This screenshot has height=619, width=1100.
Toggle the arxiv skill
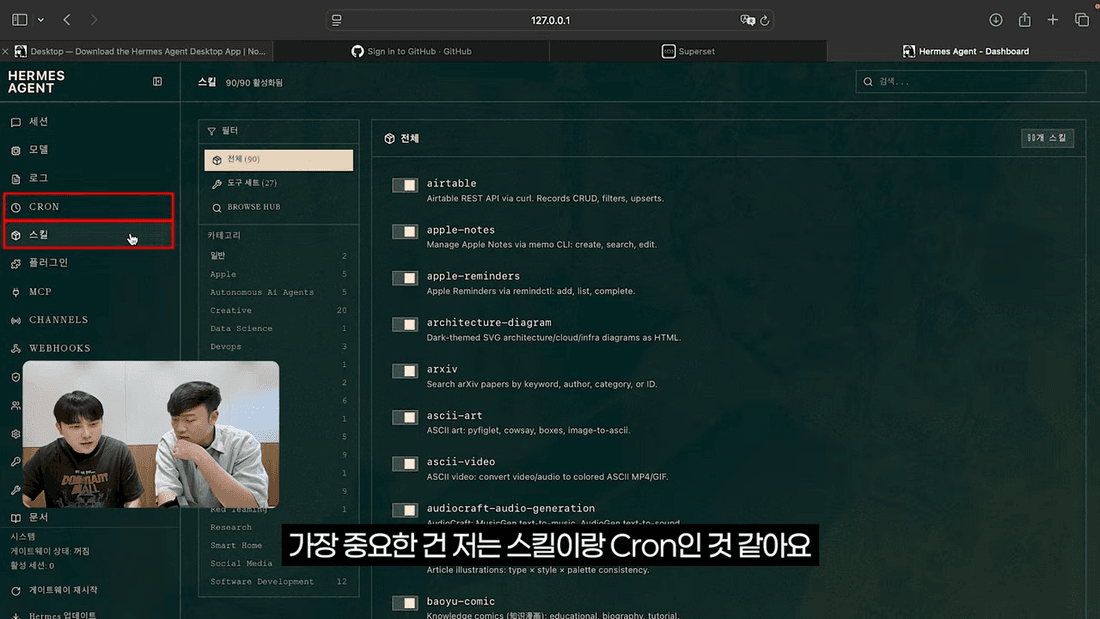pos(405,371)
